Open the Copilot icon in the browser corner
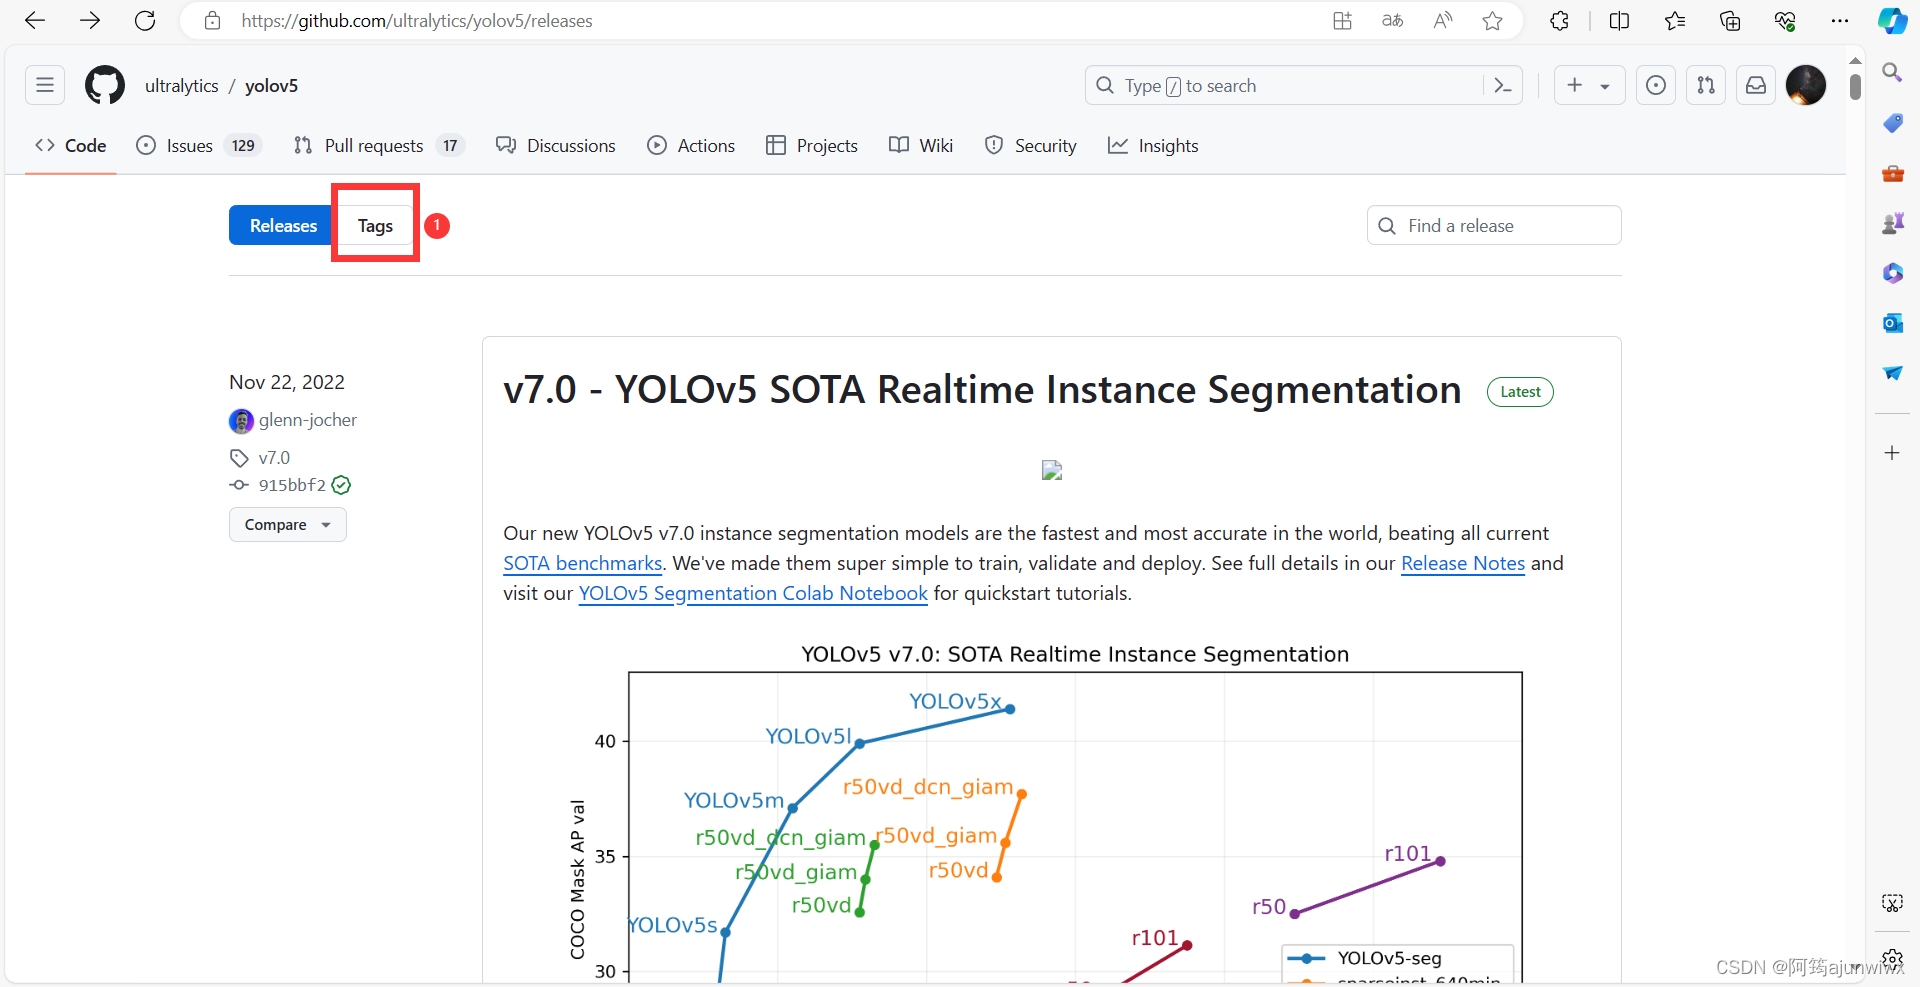 pyautogui.click(x=1892, y=20)
